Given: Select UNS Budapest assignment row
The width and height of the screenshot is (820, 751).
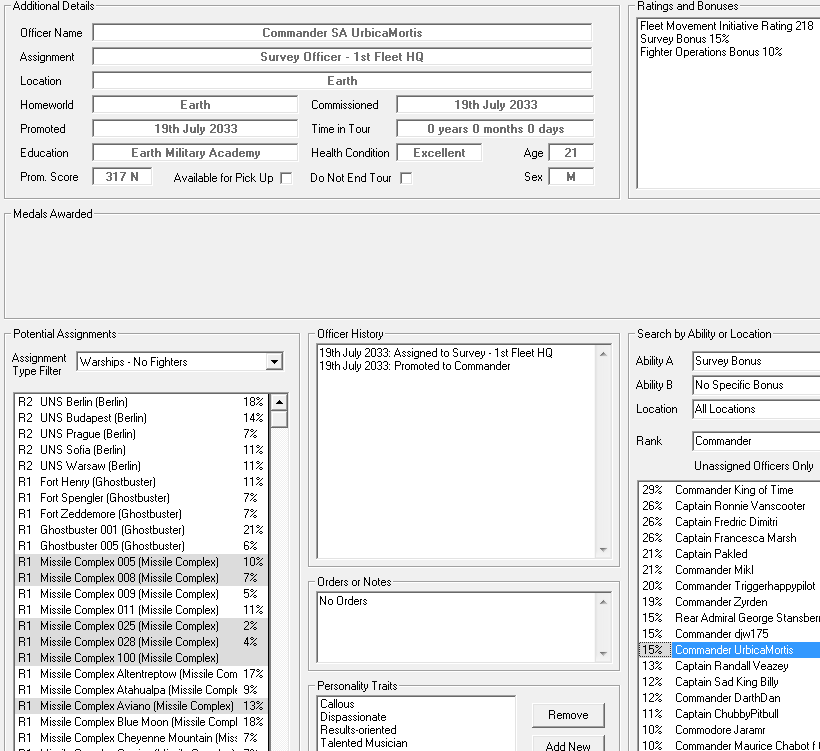Looking at the screenshot, I should pos(141,418).
